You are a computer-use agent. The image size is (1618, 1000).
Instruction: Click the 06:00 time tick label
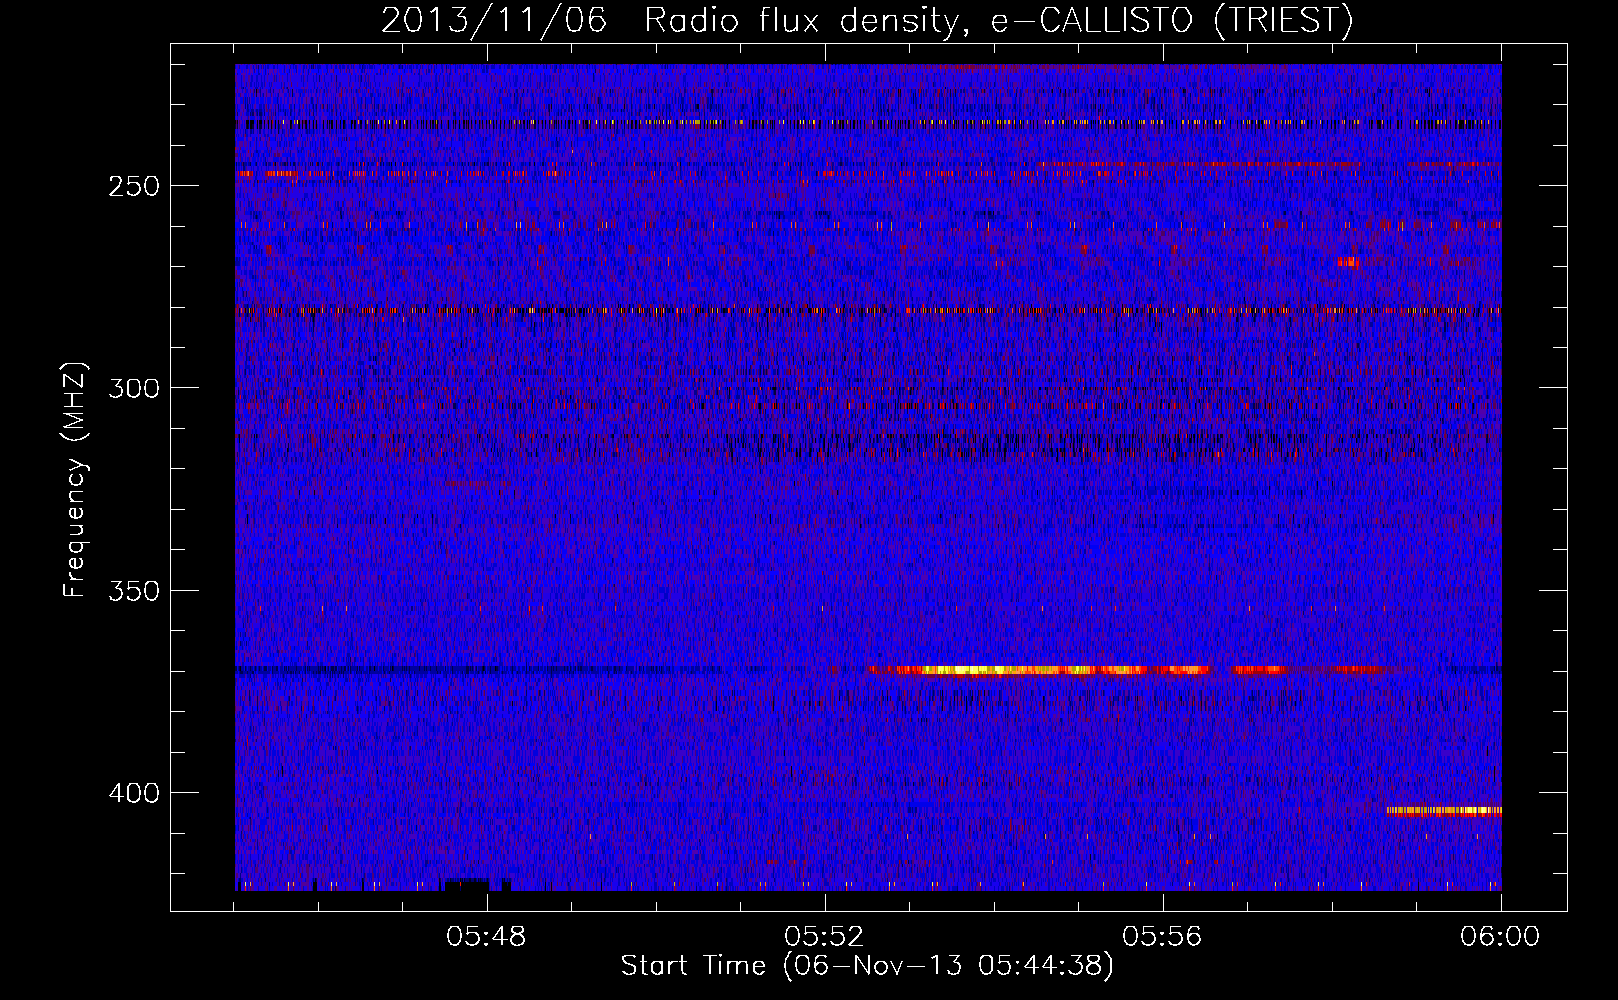tap(1500, 937)
